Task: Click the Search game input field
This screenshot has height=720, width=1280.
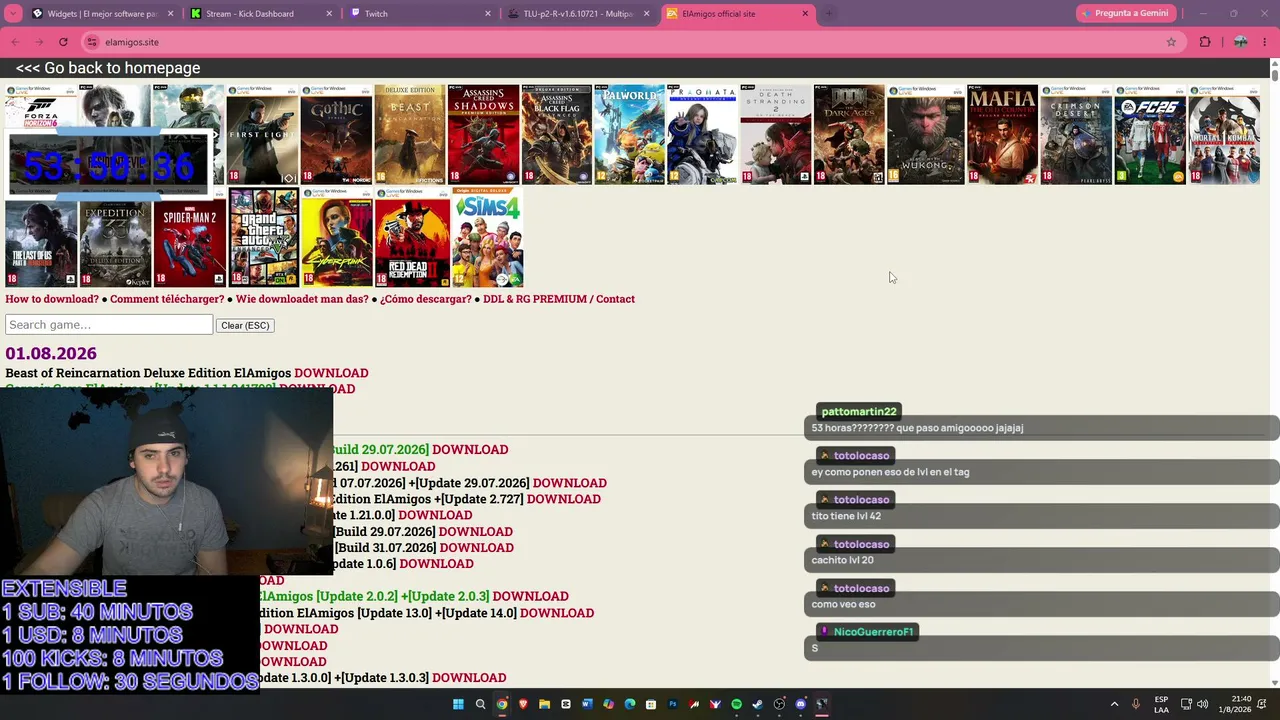Action: (x=109, y=325)
